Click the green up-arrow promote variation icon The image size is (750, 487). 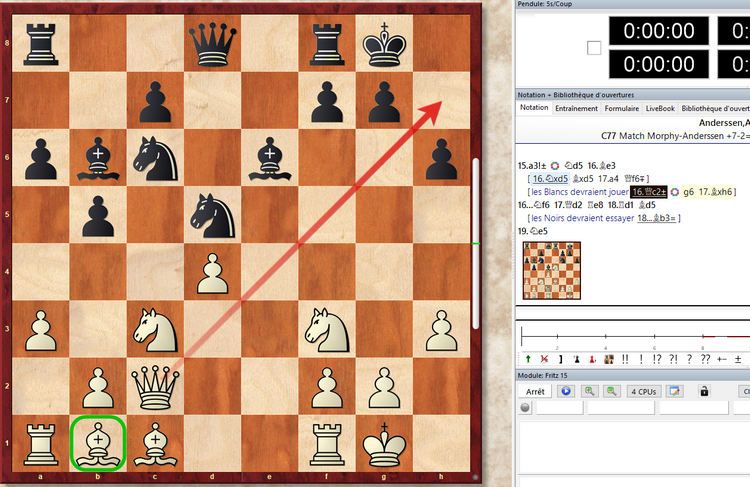(527, 357)
